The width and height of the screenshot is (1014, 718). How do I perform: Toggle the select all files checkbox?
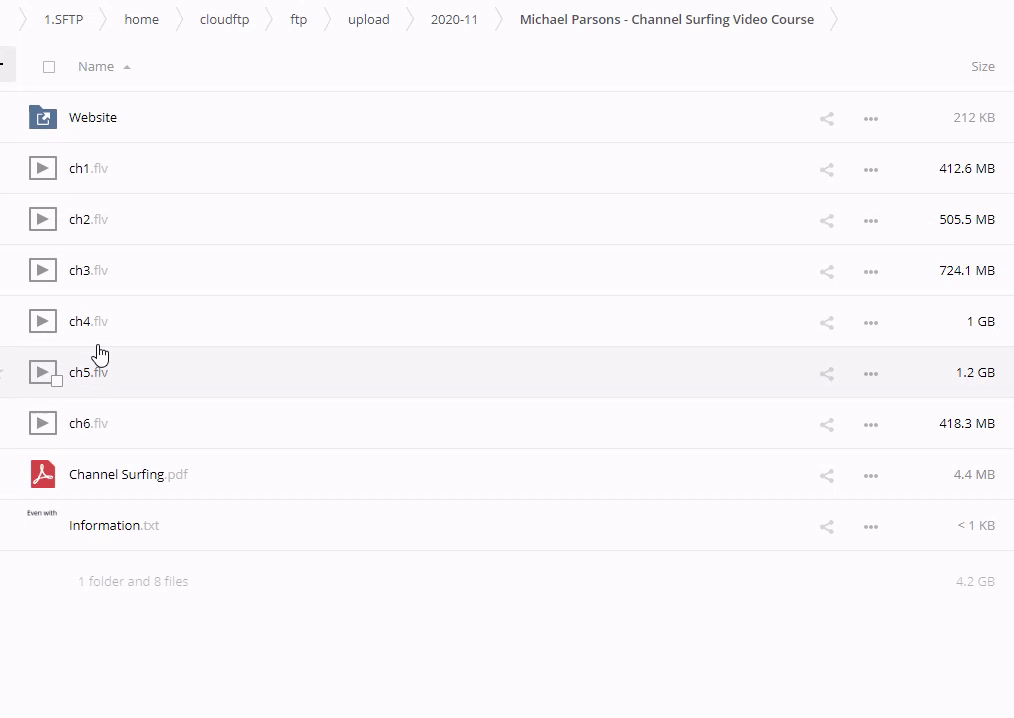(x=49, y=67)
